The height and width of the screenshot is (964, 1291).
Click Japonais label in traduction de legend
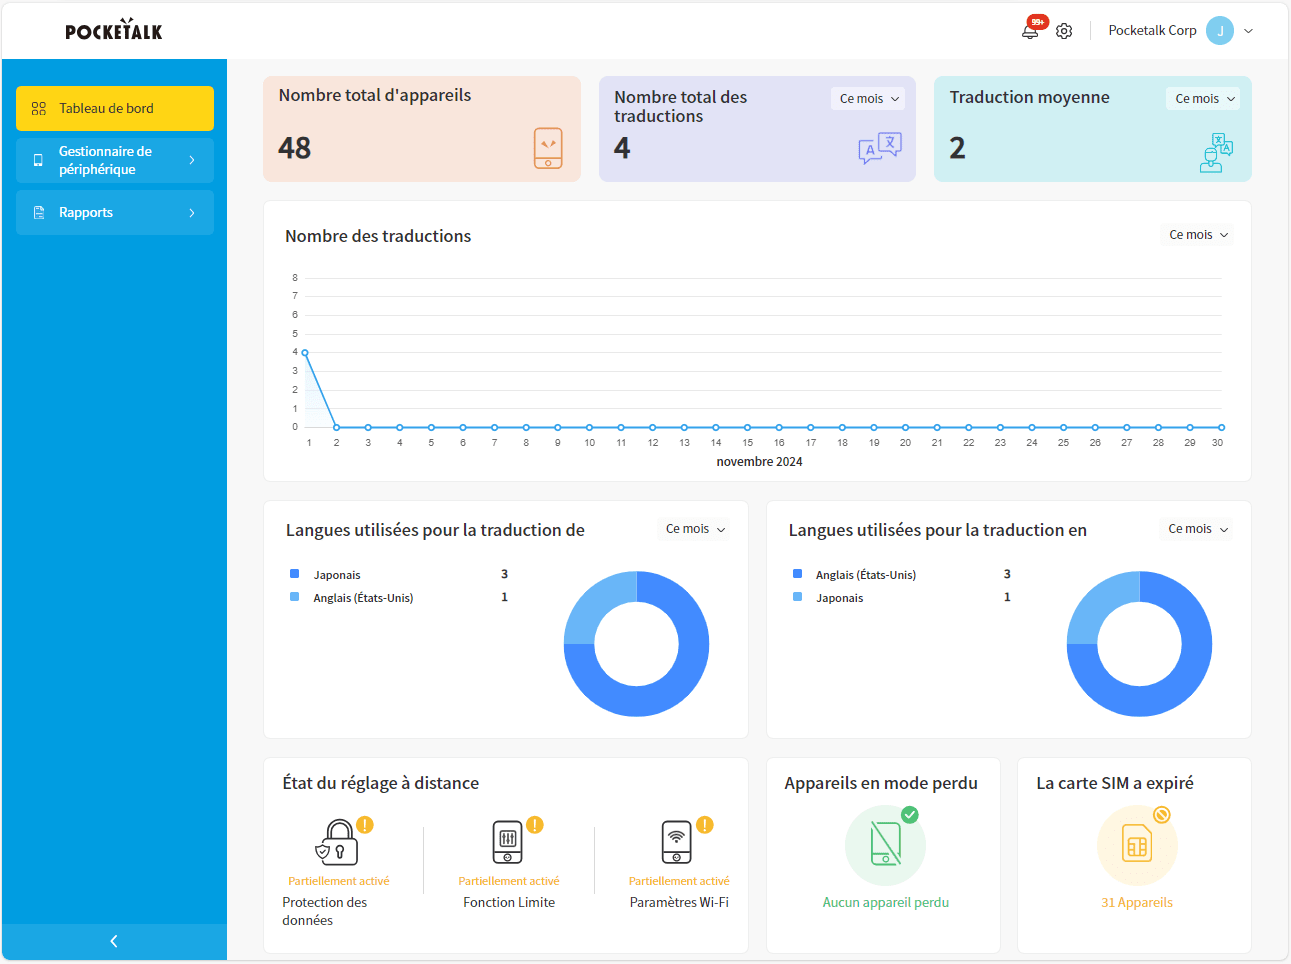click(x=337, y=575)
